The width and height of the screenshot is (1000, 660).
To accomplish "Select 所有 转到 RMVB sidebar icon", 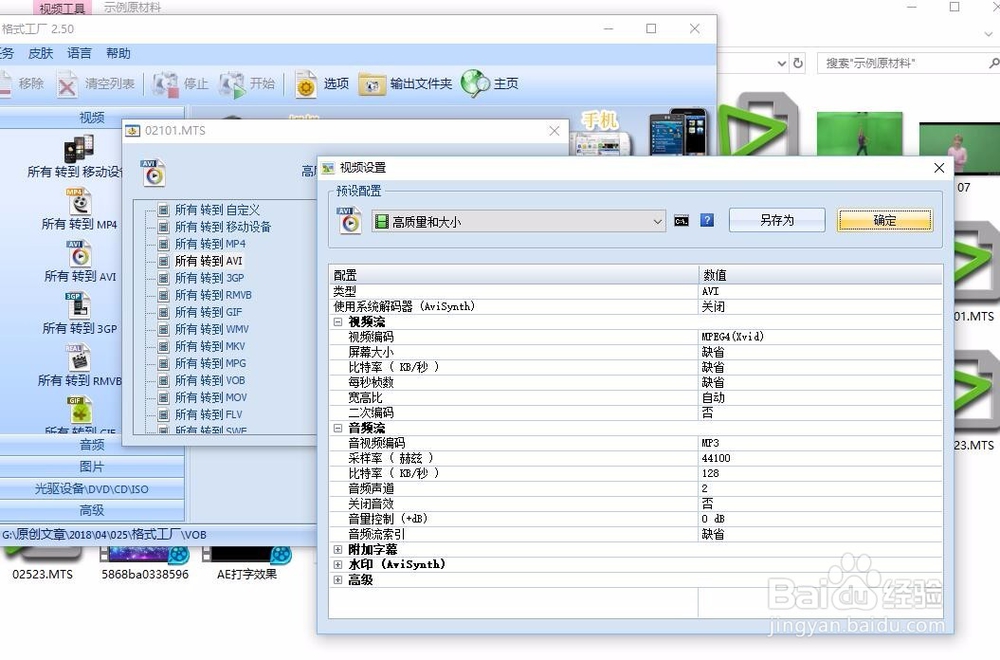I will [x=78, y=358].
